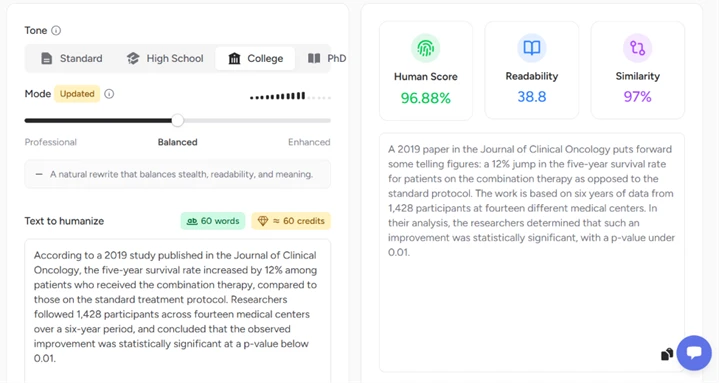This screenshot has height=383, width=719.
Task: Click the Mode info icon
Action: 109,94
